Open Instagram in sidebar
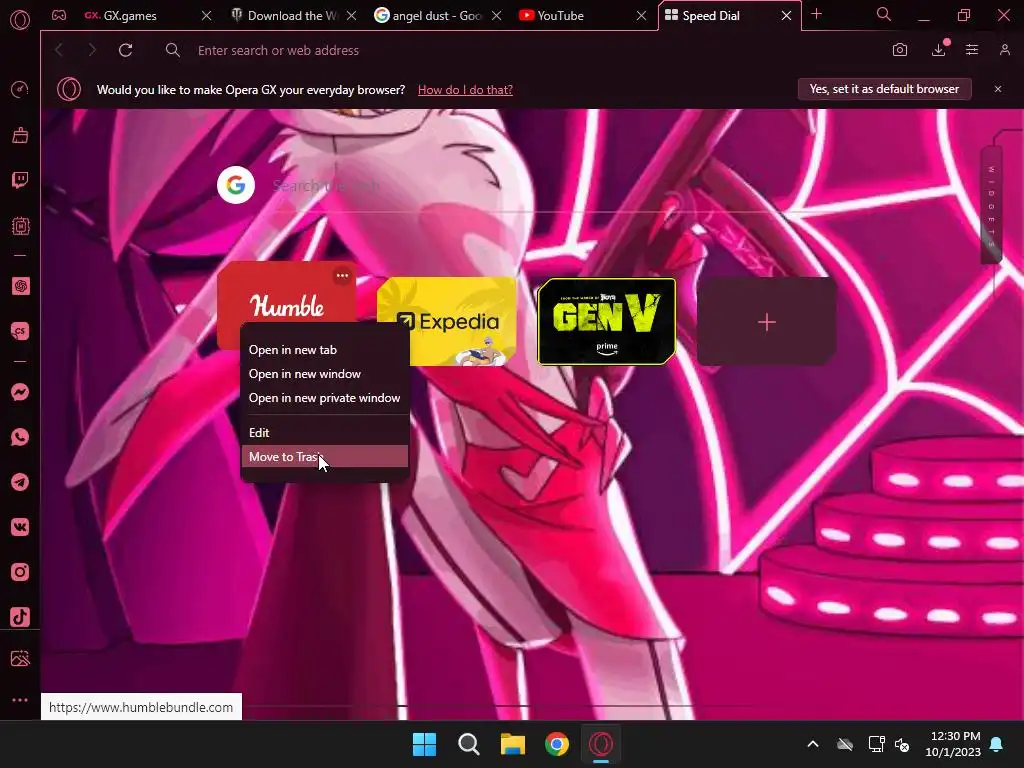 (20, 572)
